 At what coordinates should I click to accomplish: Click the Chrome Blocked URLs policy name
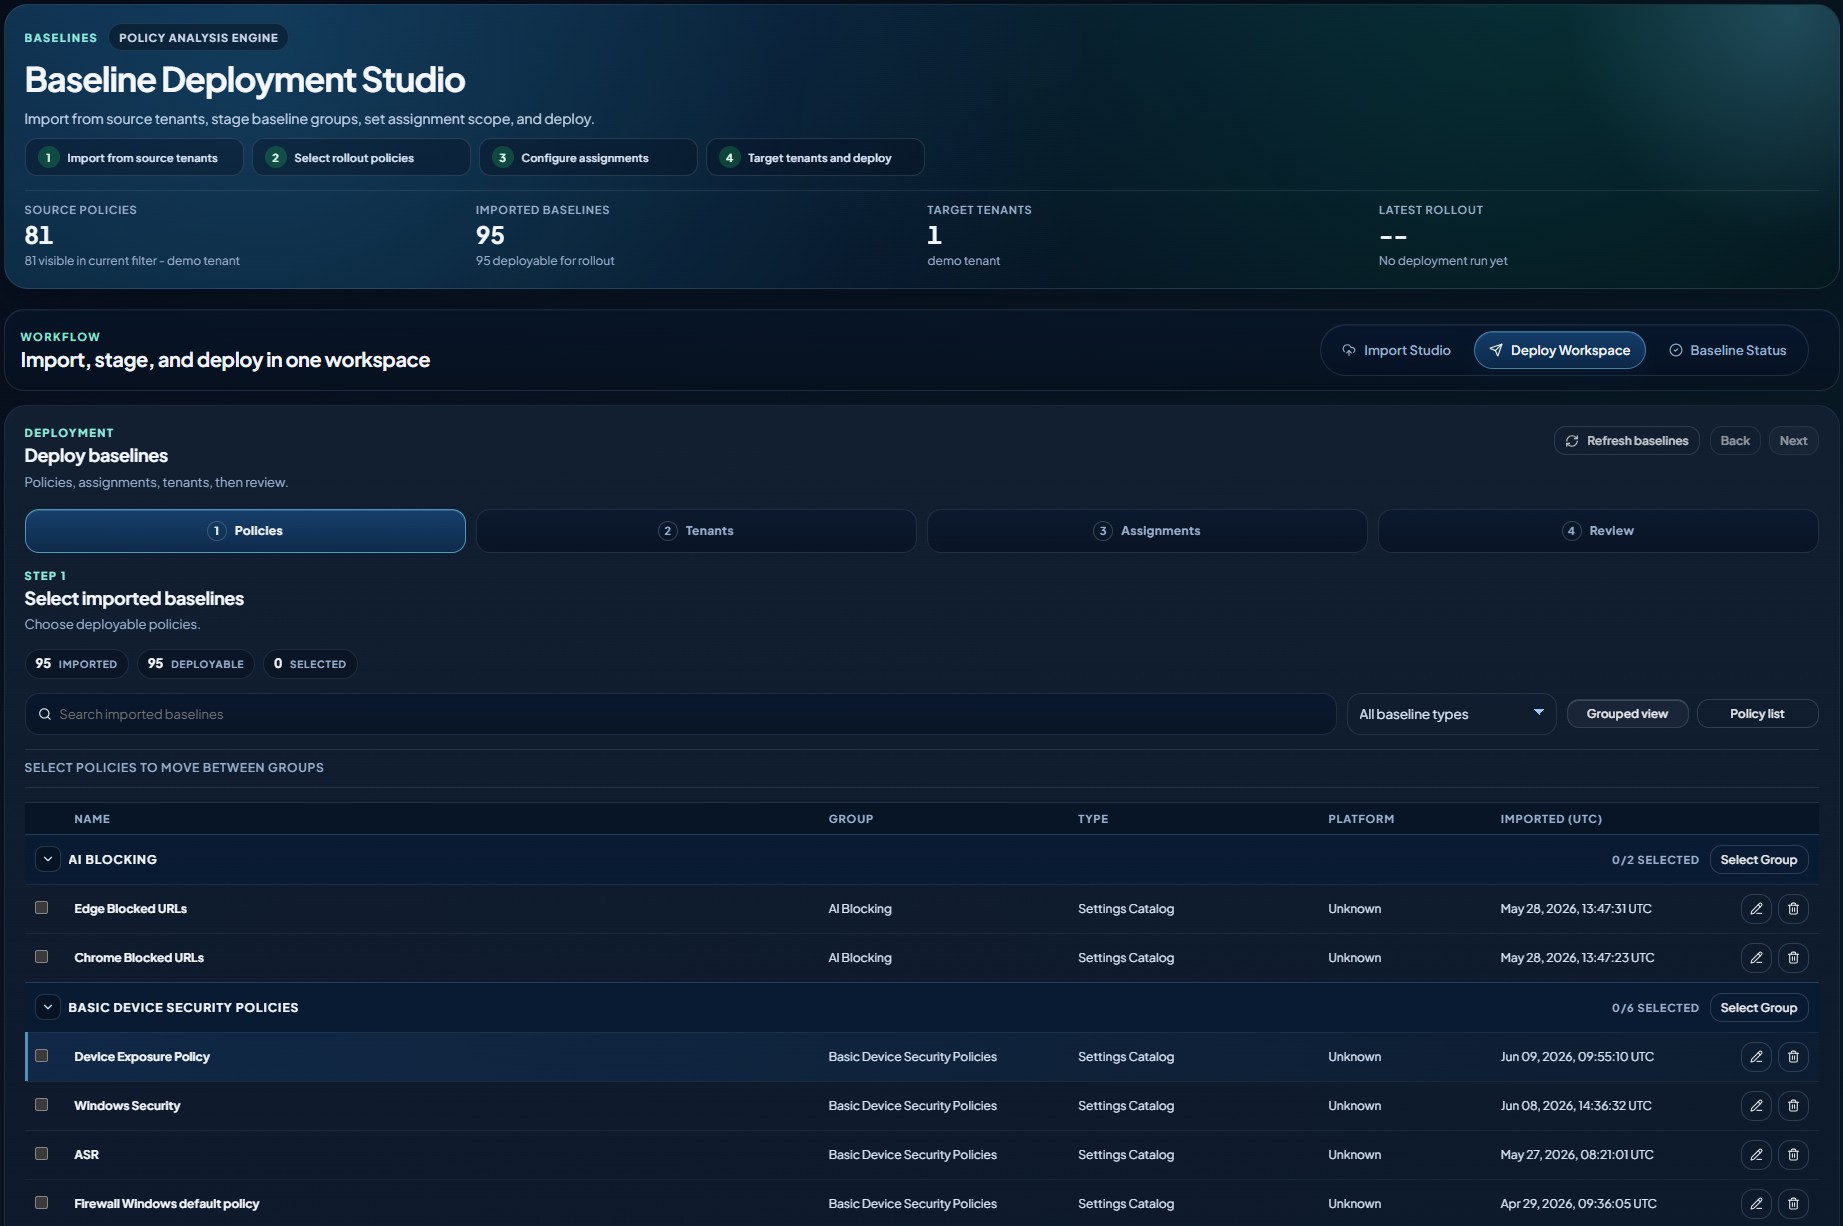click(x=139, y=958)
